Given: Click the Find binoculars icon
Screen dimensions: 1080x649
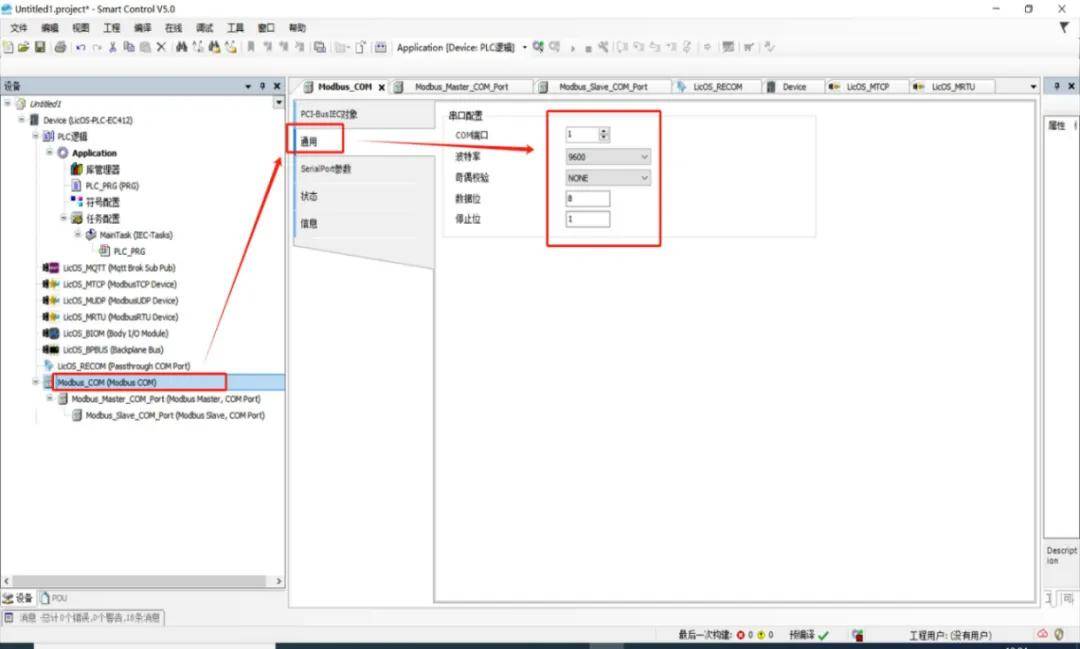Looking at the screenshot, I should point(181,47).
